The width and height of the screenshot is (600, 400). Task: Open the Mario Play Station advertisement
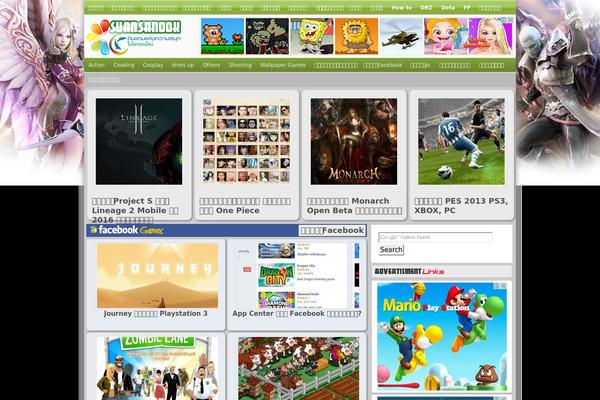coord(442,337)
